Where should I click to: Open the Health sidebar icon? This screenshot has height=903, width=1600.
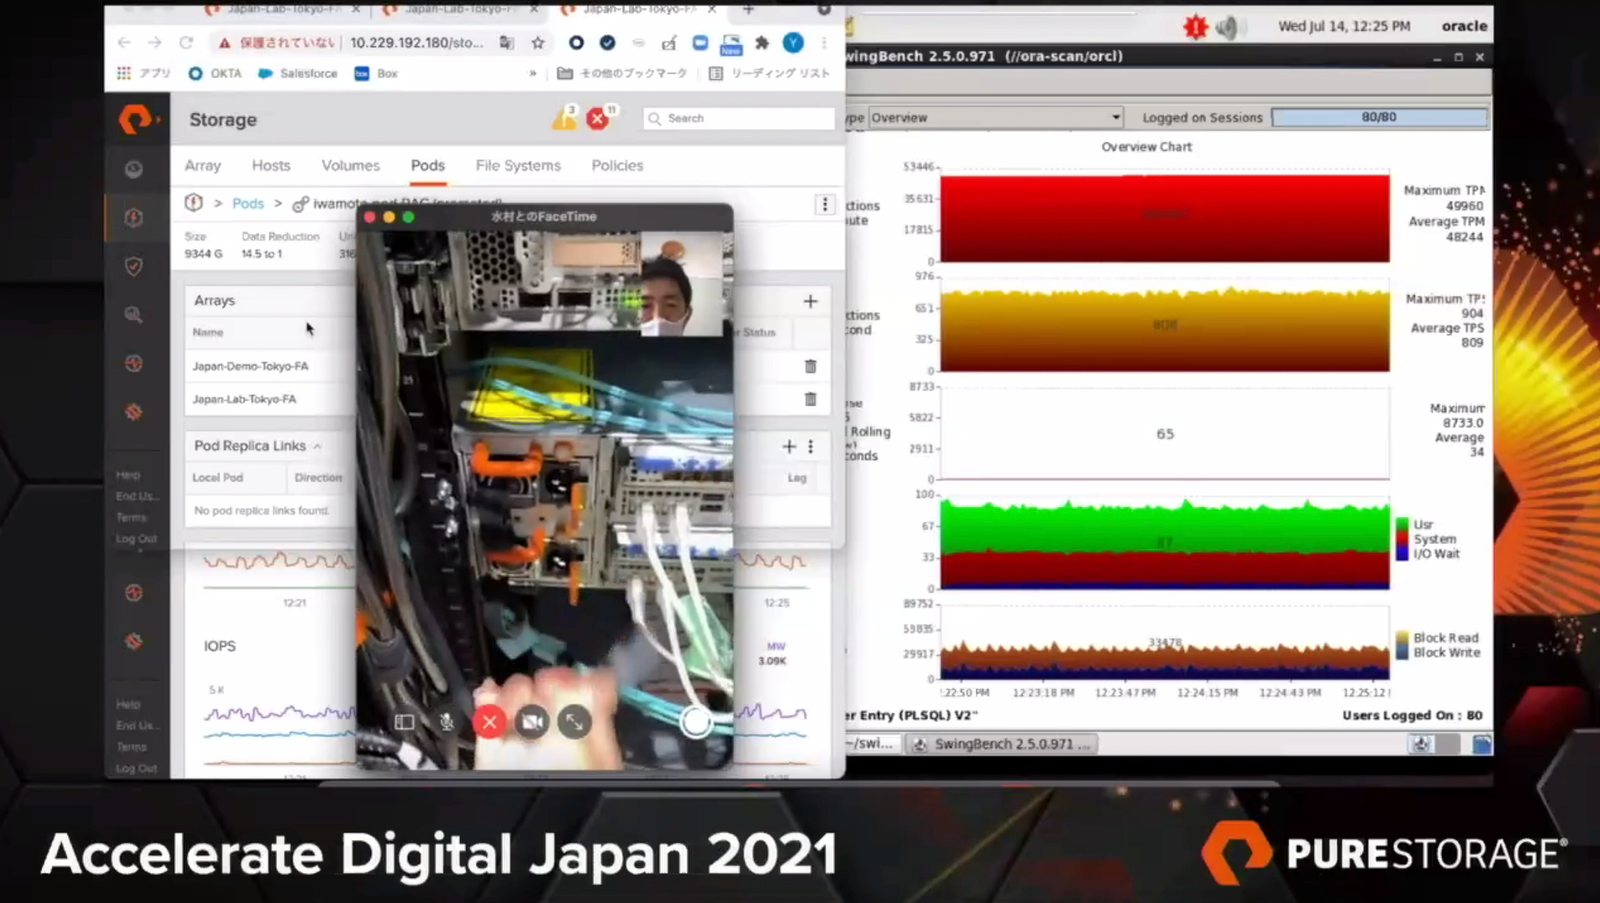tap(134, 363)
